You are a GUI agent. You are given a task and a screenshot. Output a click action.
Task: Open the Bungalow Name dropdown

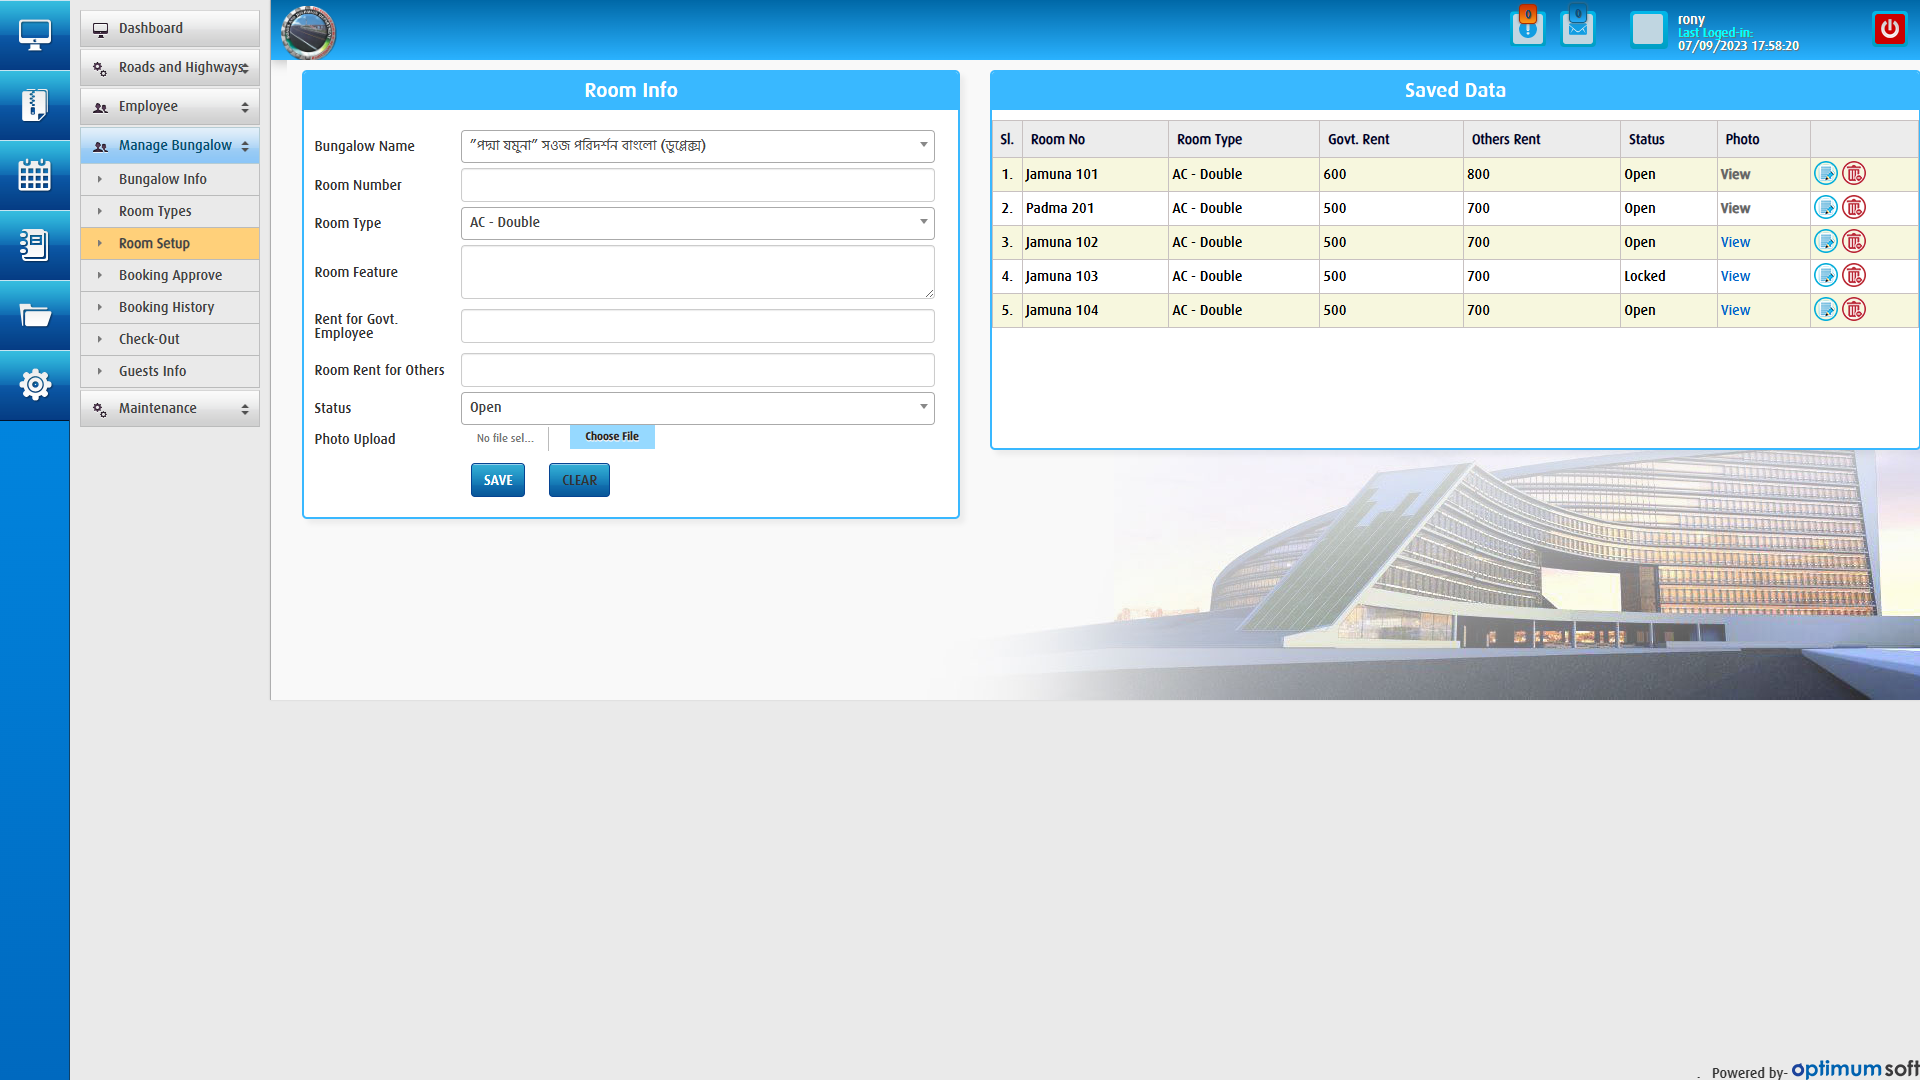697,146
